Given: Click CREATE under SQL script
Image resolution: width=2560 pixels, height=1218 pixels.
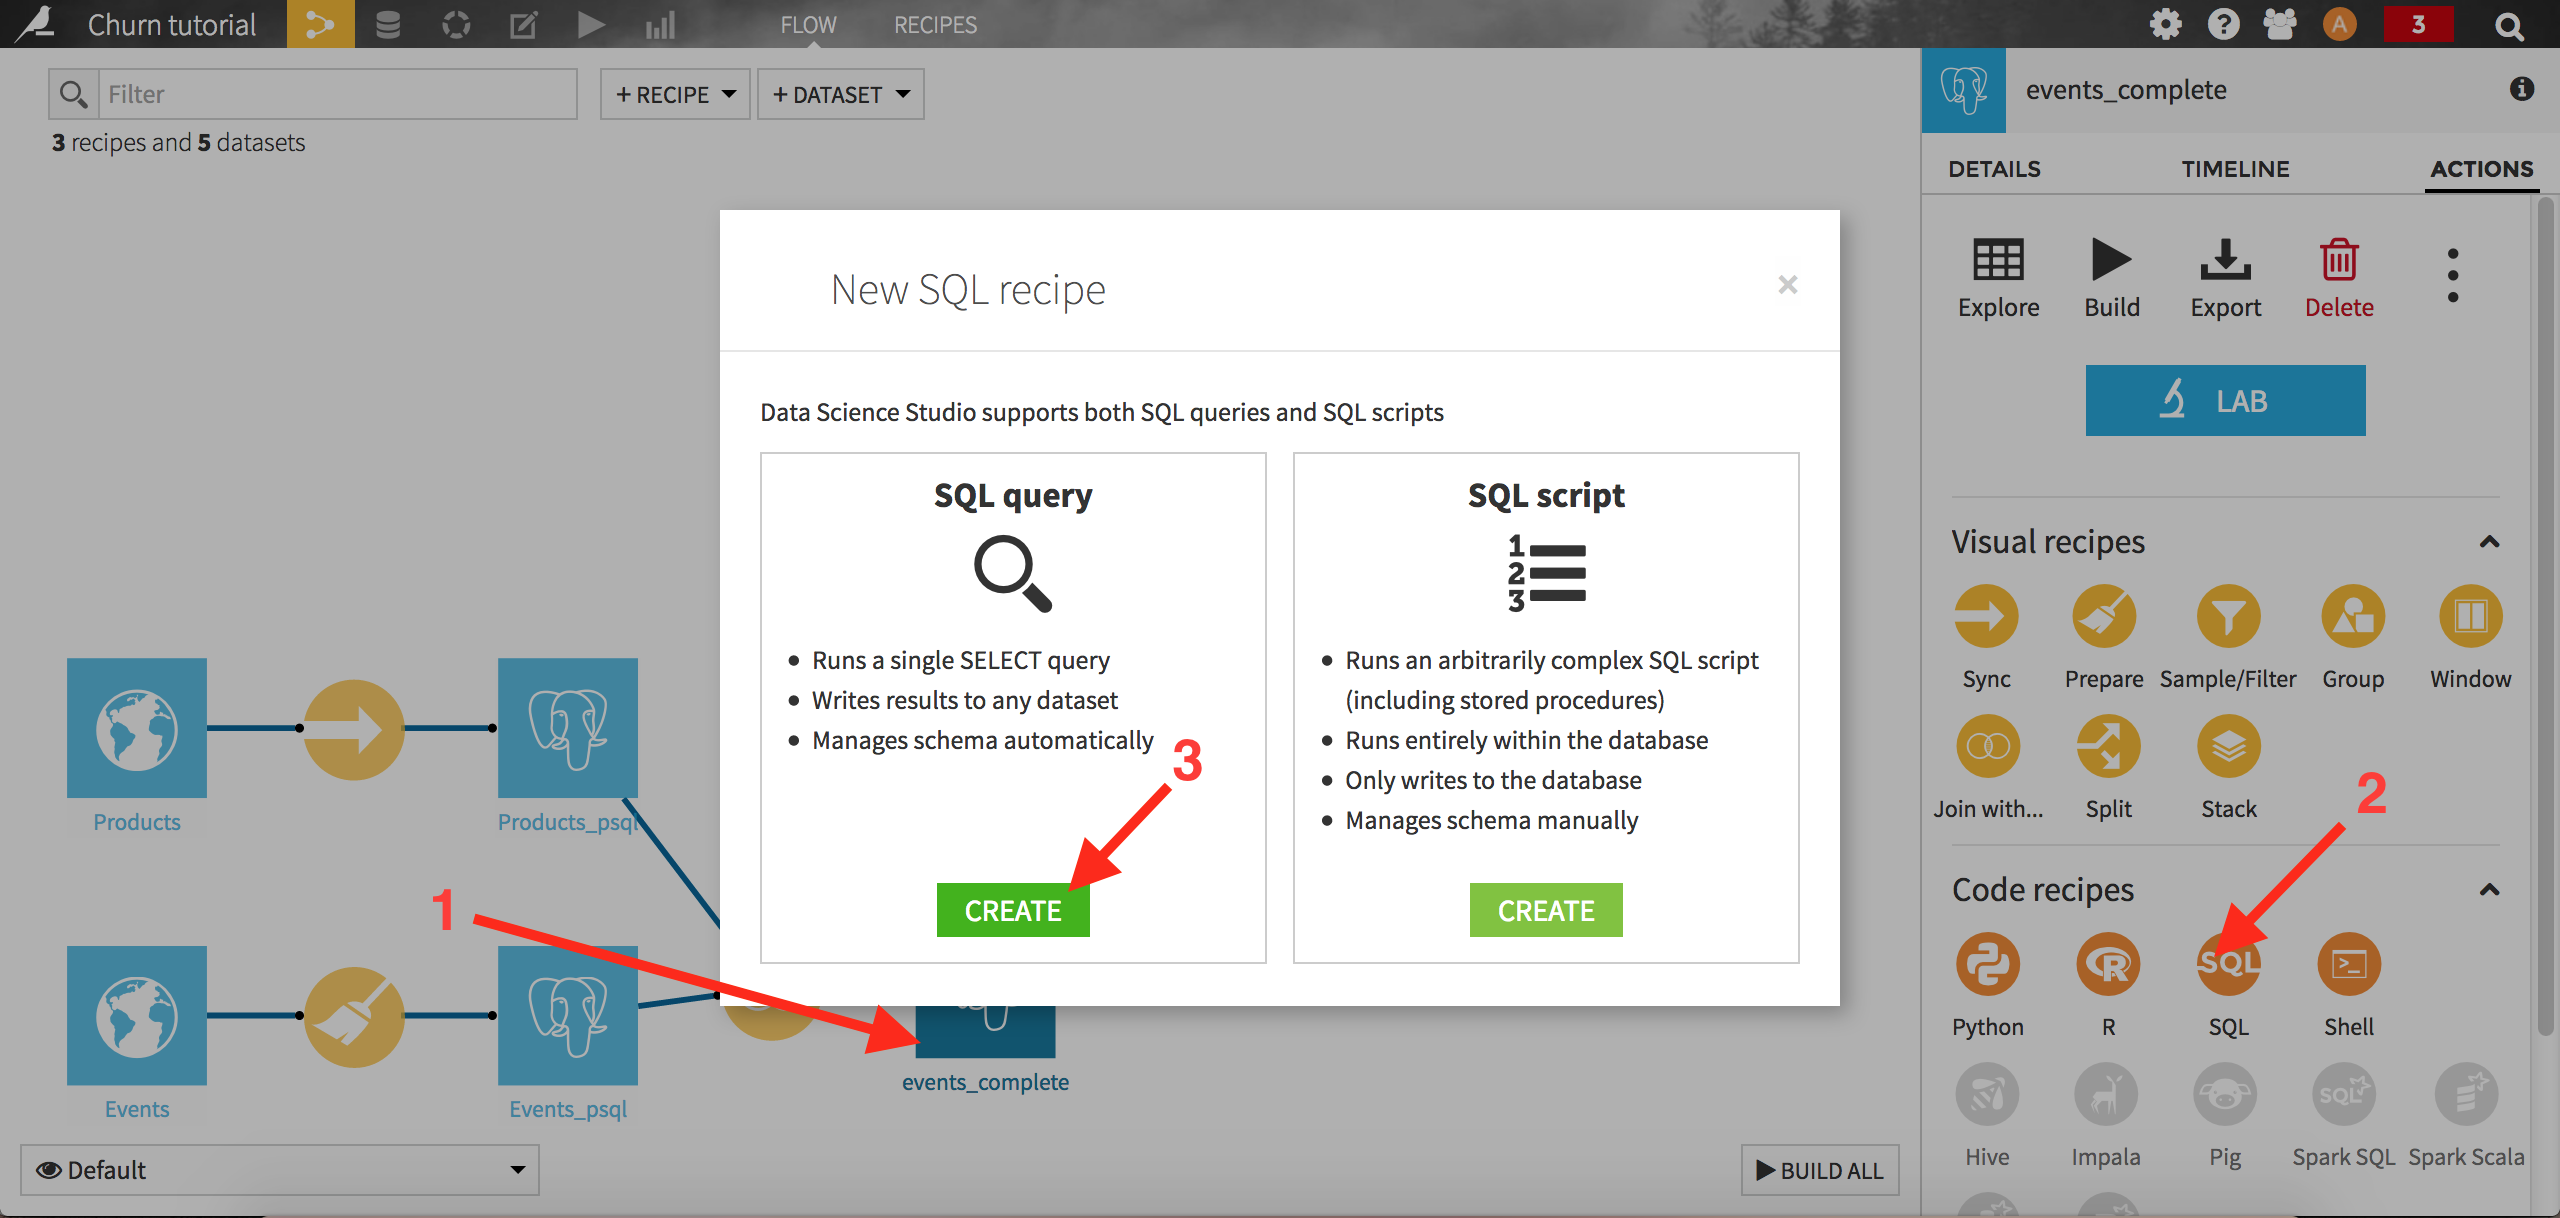Looking at the screenshot, I should [1546, 910].
